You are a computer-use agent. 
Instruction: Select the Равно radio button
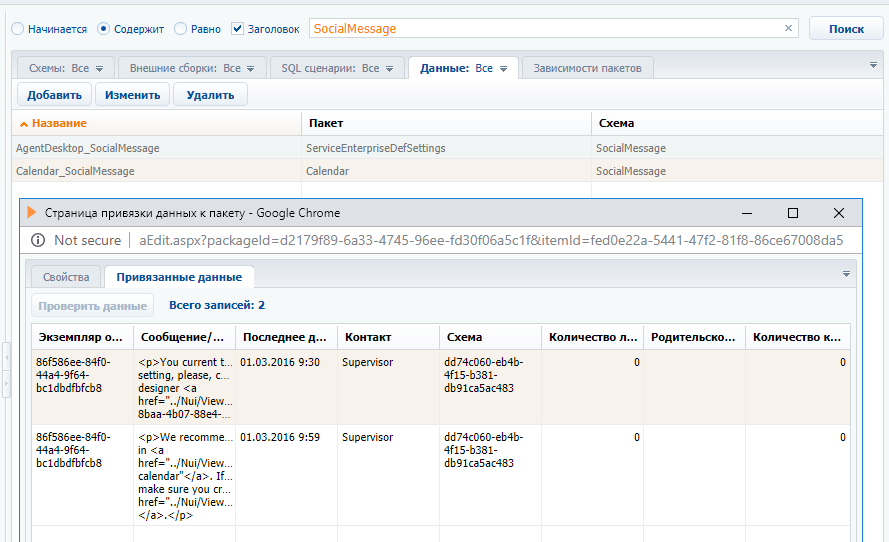coord(181,29)
